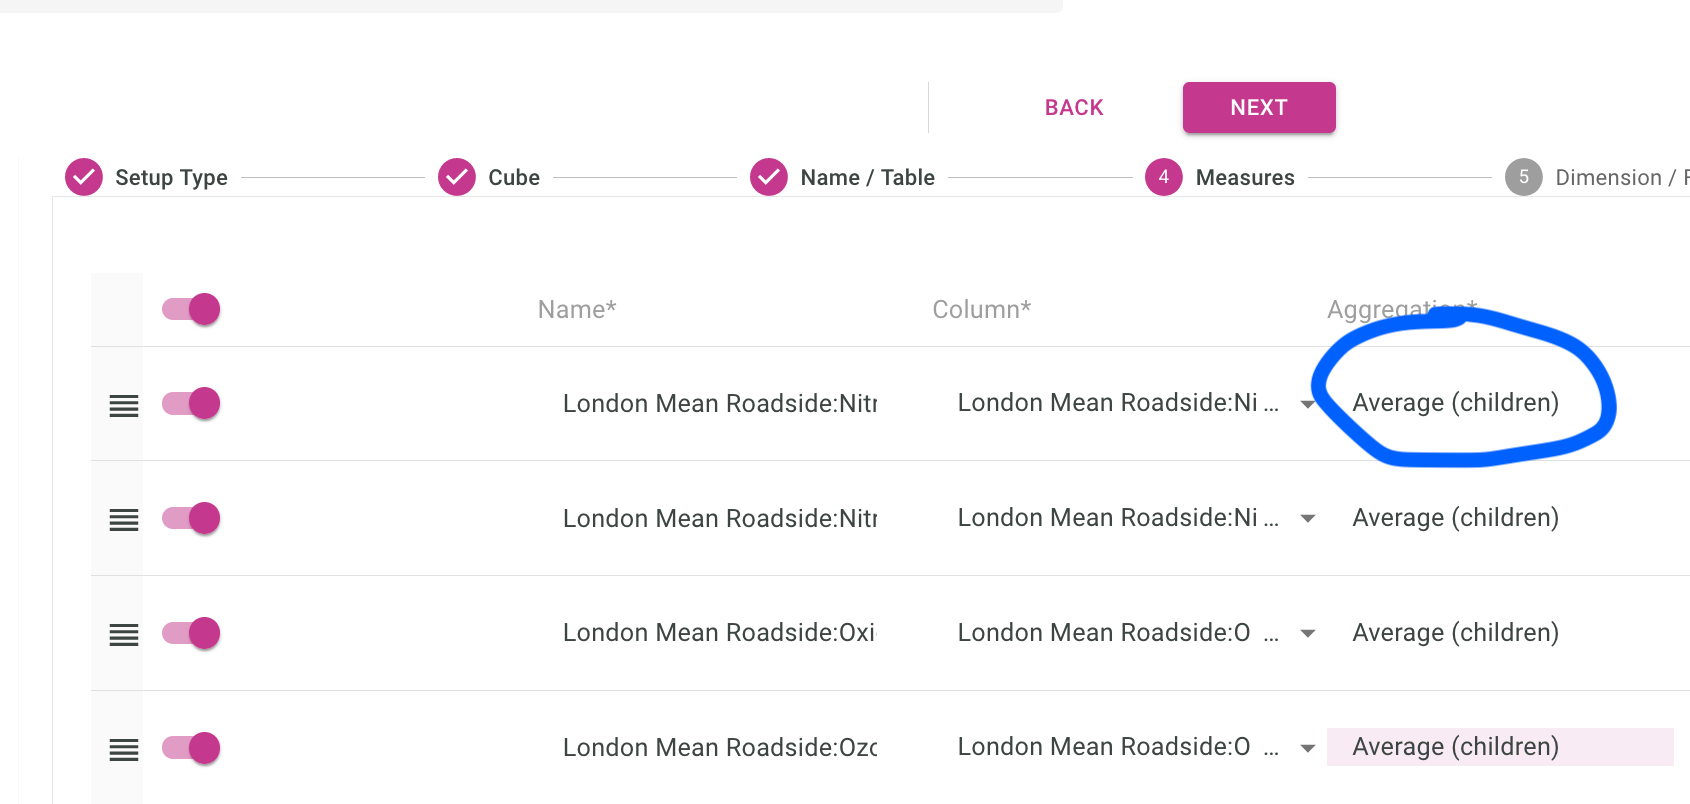Screen dimensions: 1690x804
Task: Disable the first London Mean Roadside:Nitr measure toggle
Action: tap(192, 403)
